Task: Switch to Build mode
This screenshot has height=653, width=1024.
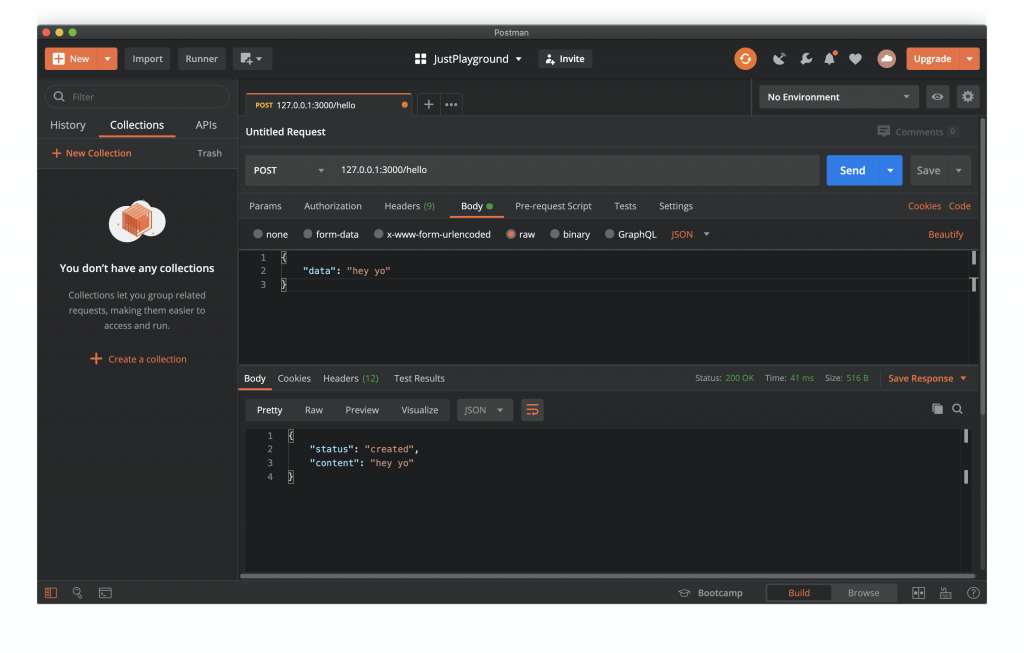Action: 799,593
